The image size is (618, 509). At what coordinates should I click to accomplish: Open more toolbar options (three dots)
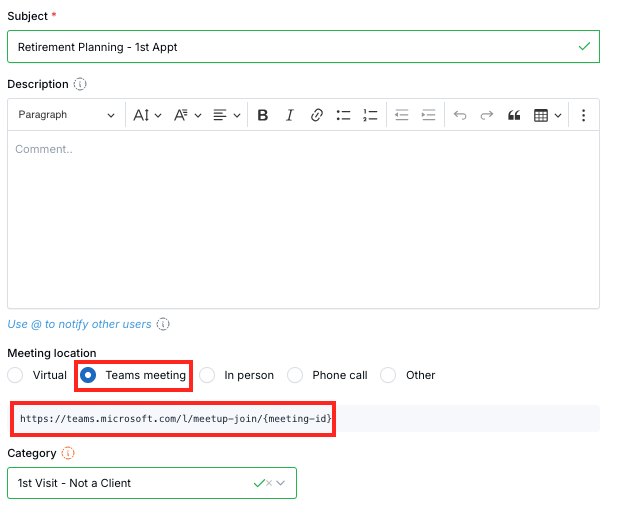pos(583,115)
